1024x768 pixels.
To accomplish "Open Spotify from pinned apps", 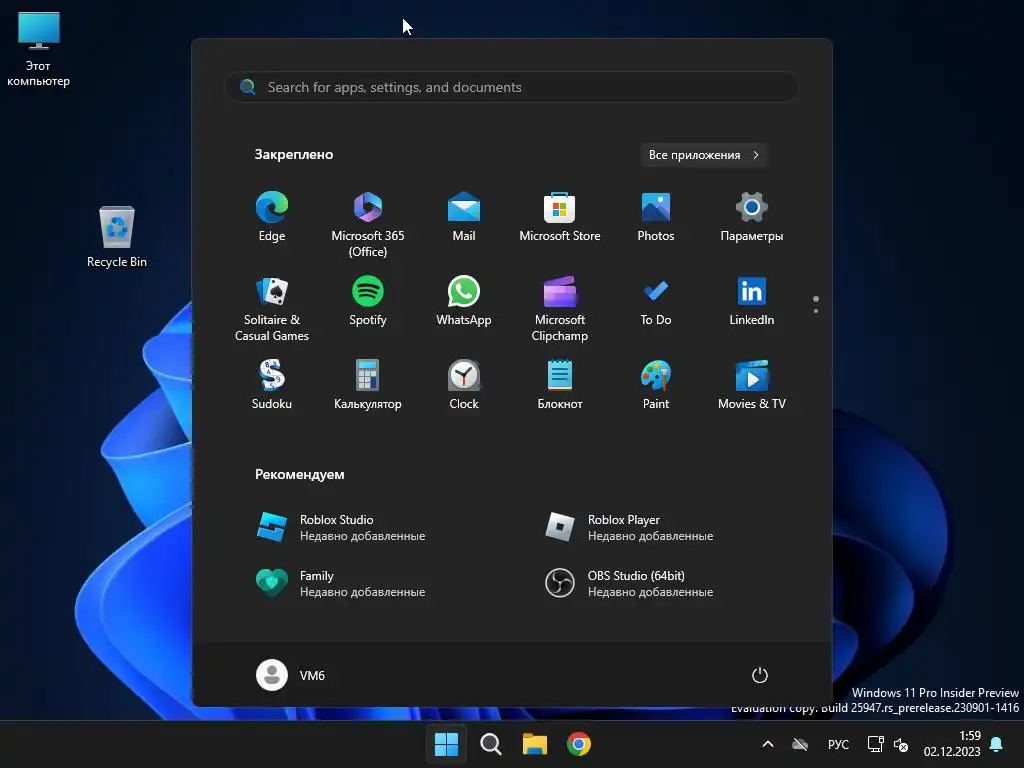I will pyautogui.click(x=368, y=302).
